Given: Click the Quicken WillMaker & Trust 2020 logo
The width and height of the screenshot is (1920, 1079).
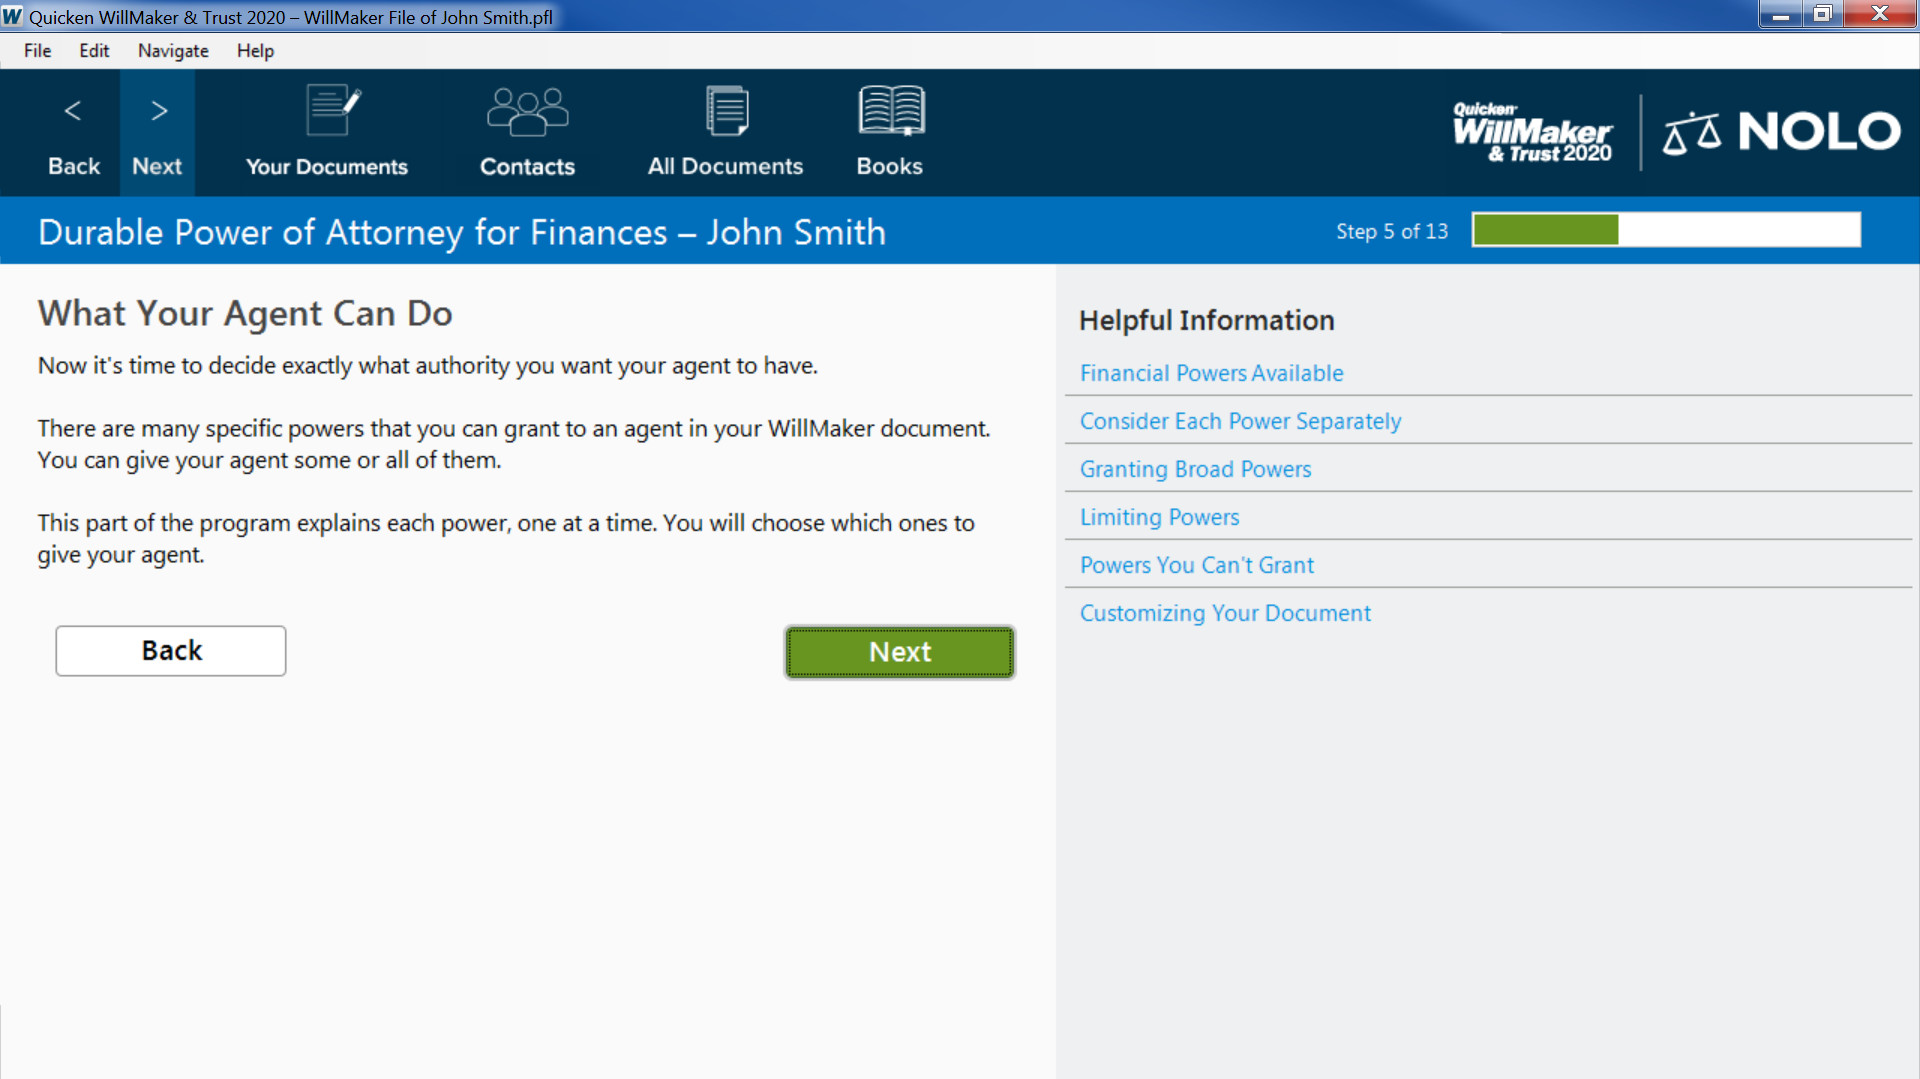Looking at the screenshot, I should coord(1533,132).
